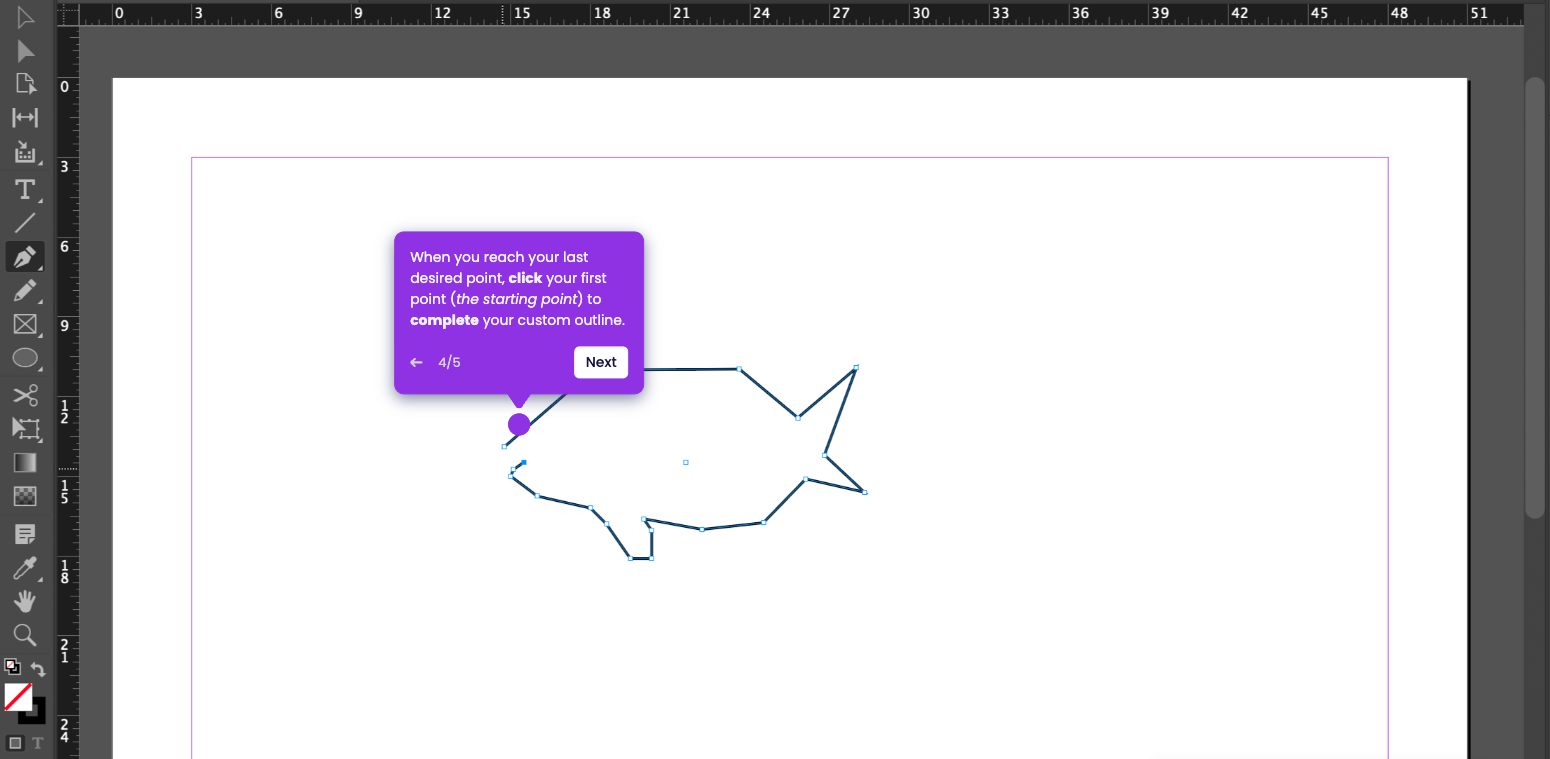Select the Gradient Swatch tool
Image resolution: width=1550 pixels, height=759 pixels.
pyautogui.click(x=25, y=462)
